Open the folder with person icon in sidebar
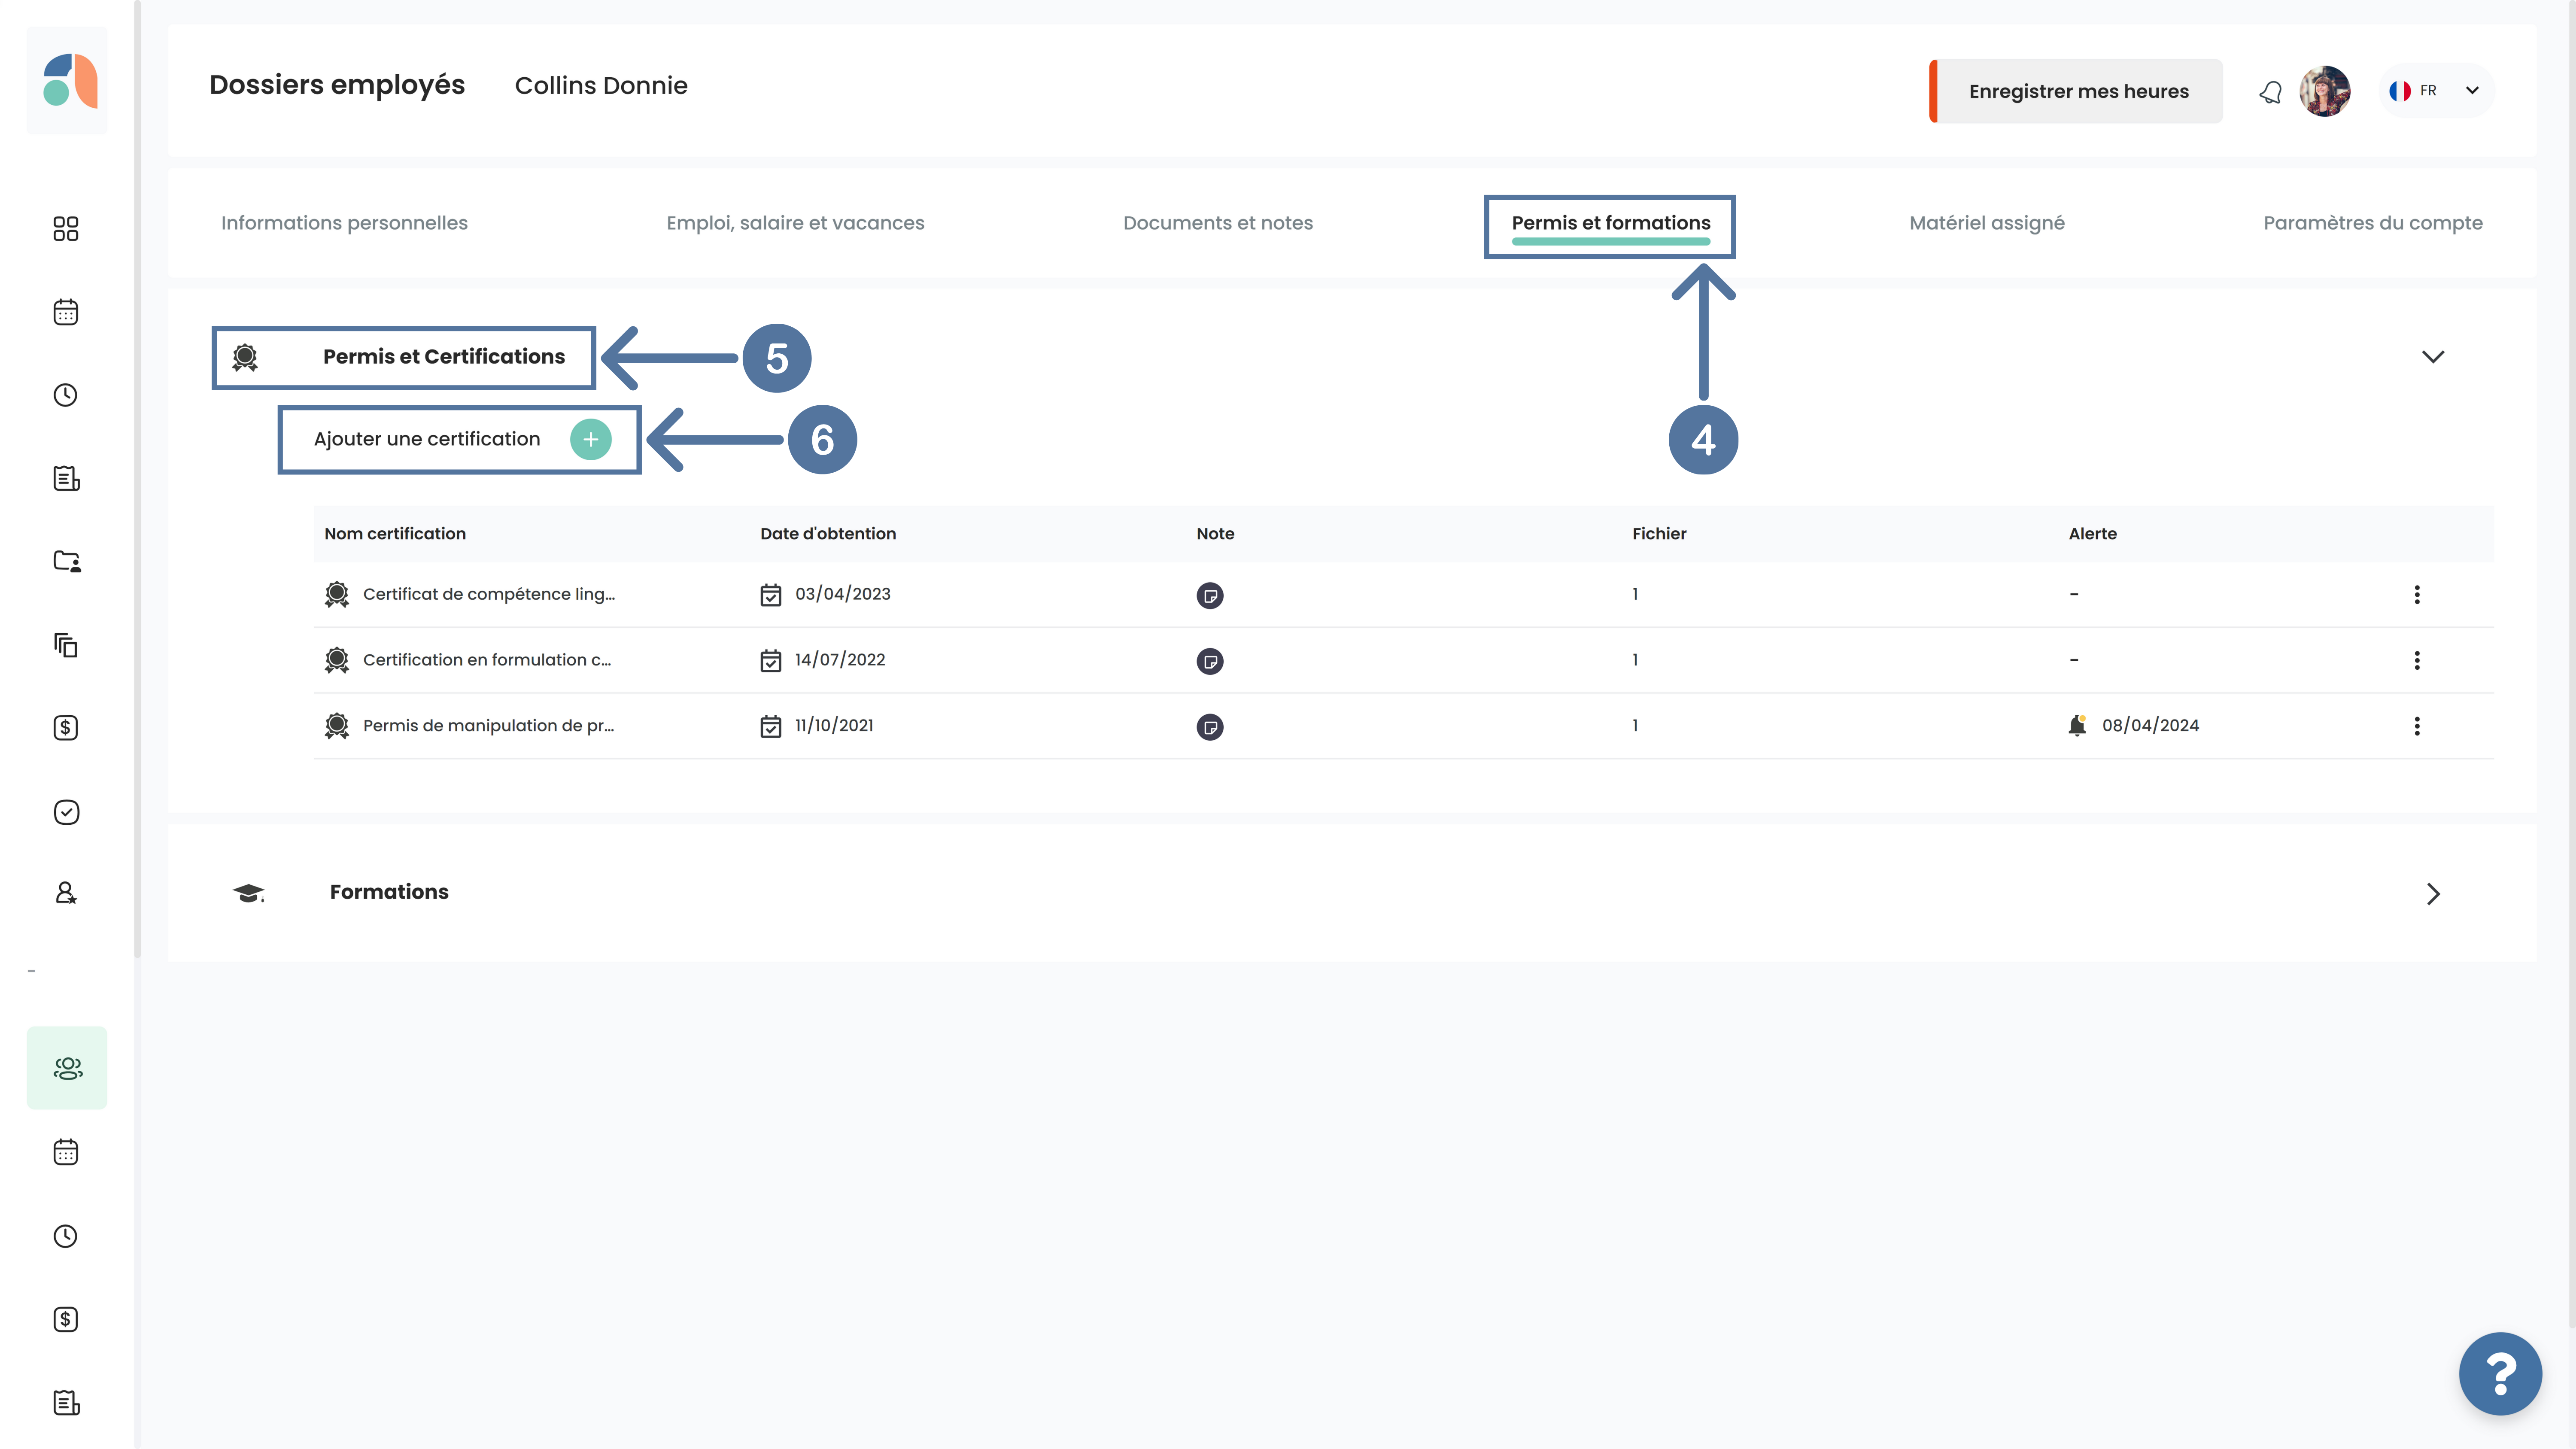Image resolution: width=2576 pixels, height=1449 pixels. coord(66,561)
